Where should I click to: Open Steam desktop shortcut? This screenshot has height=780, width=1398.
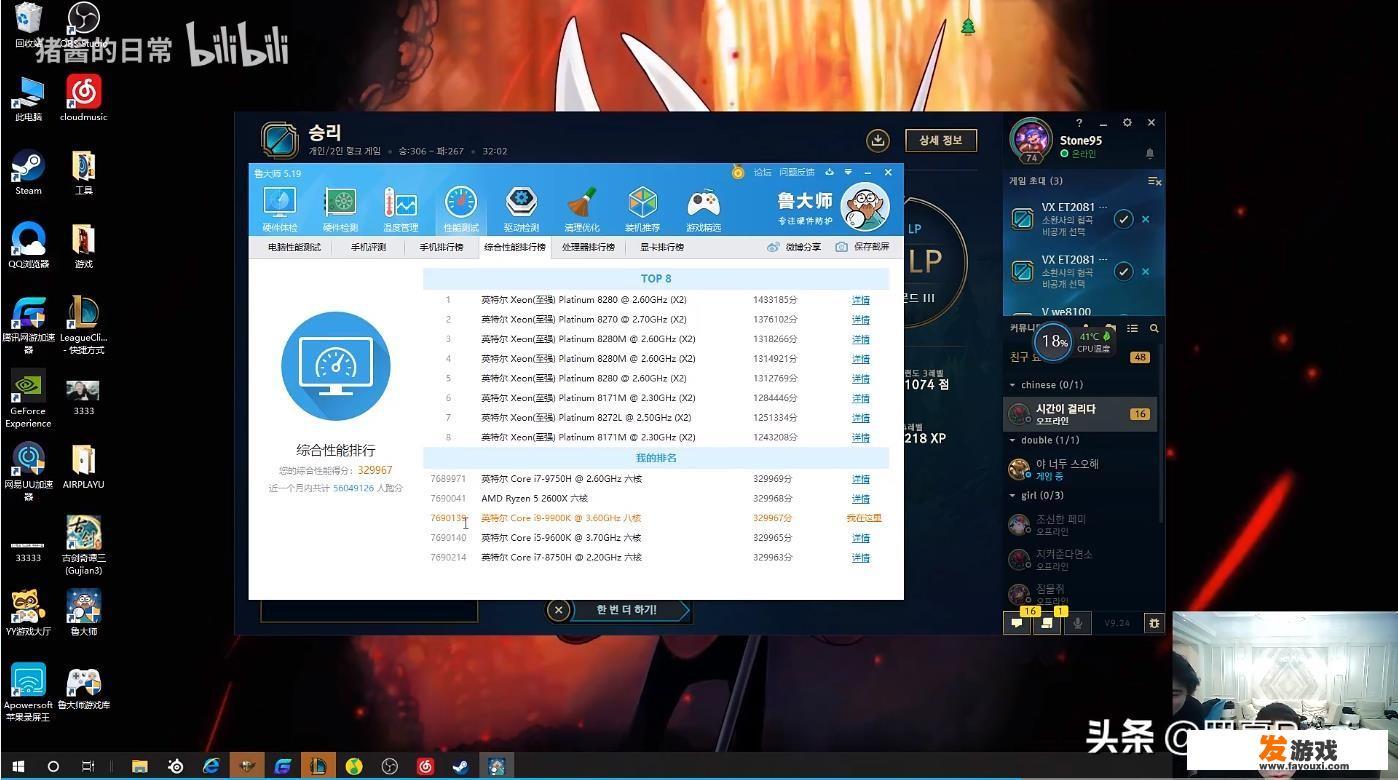point(28,173)
